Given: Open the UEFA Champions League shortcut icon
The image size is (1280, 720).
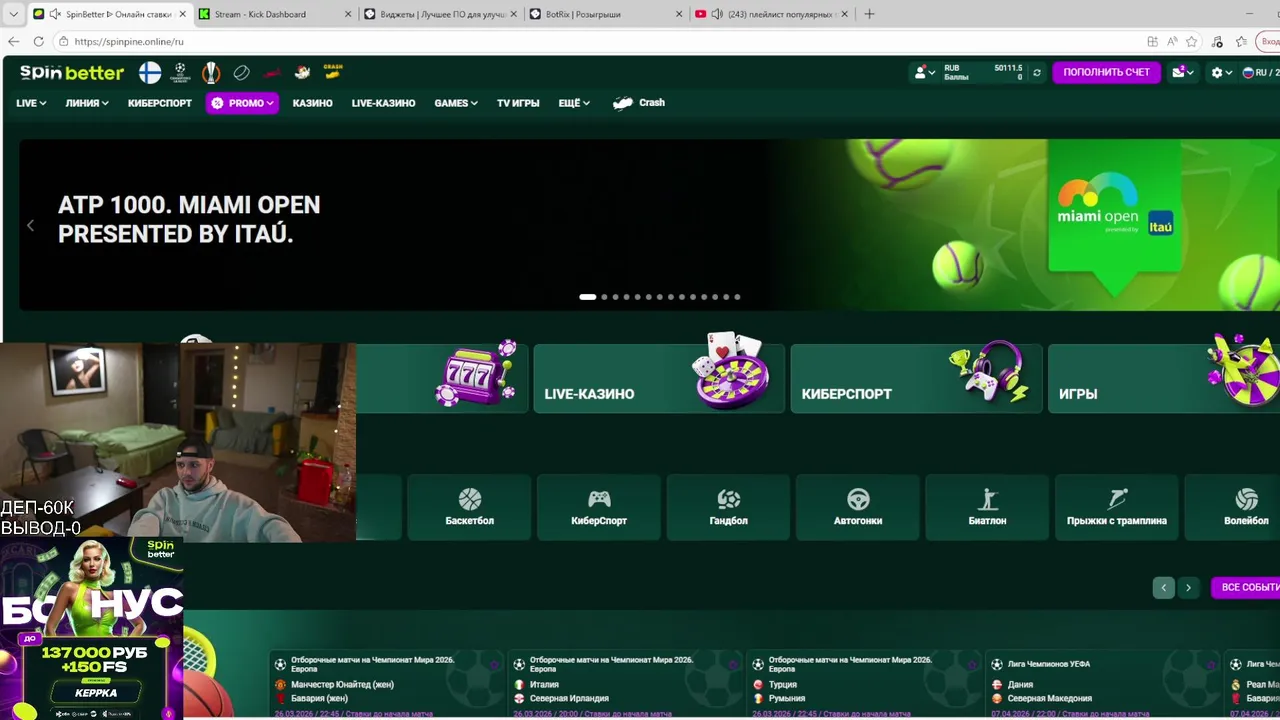Looking at the screenshot, I should coord(180,72).
